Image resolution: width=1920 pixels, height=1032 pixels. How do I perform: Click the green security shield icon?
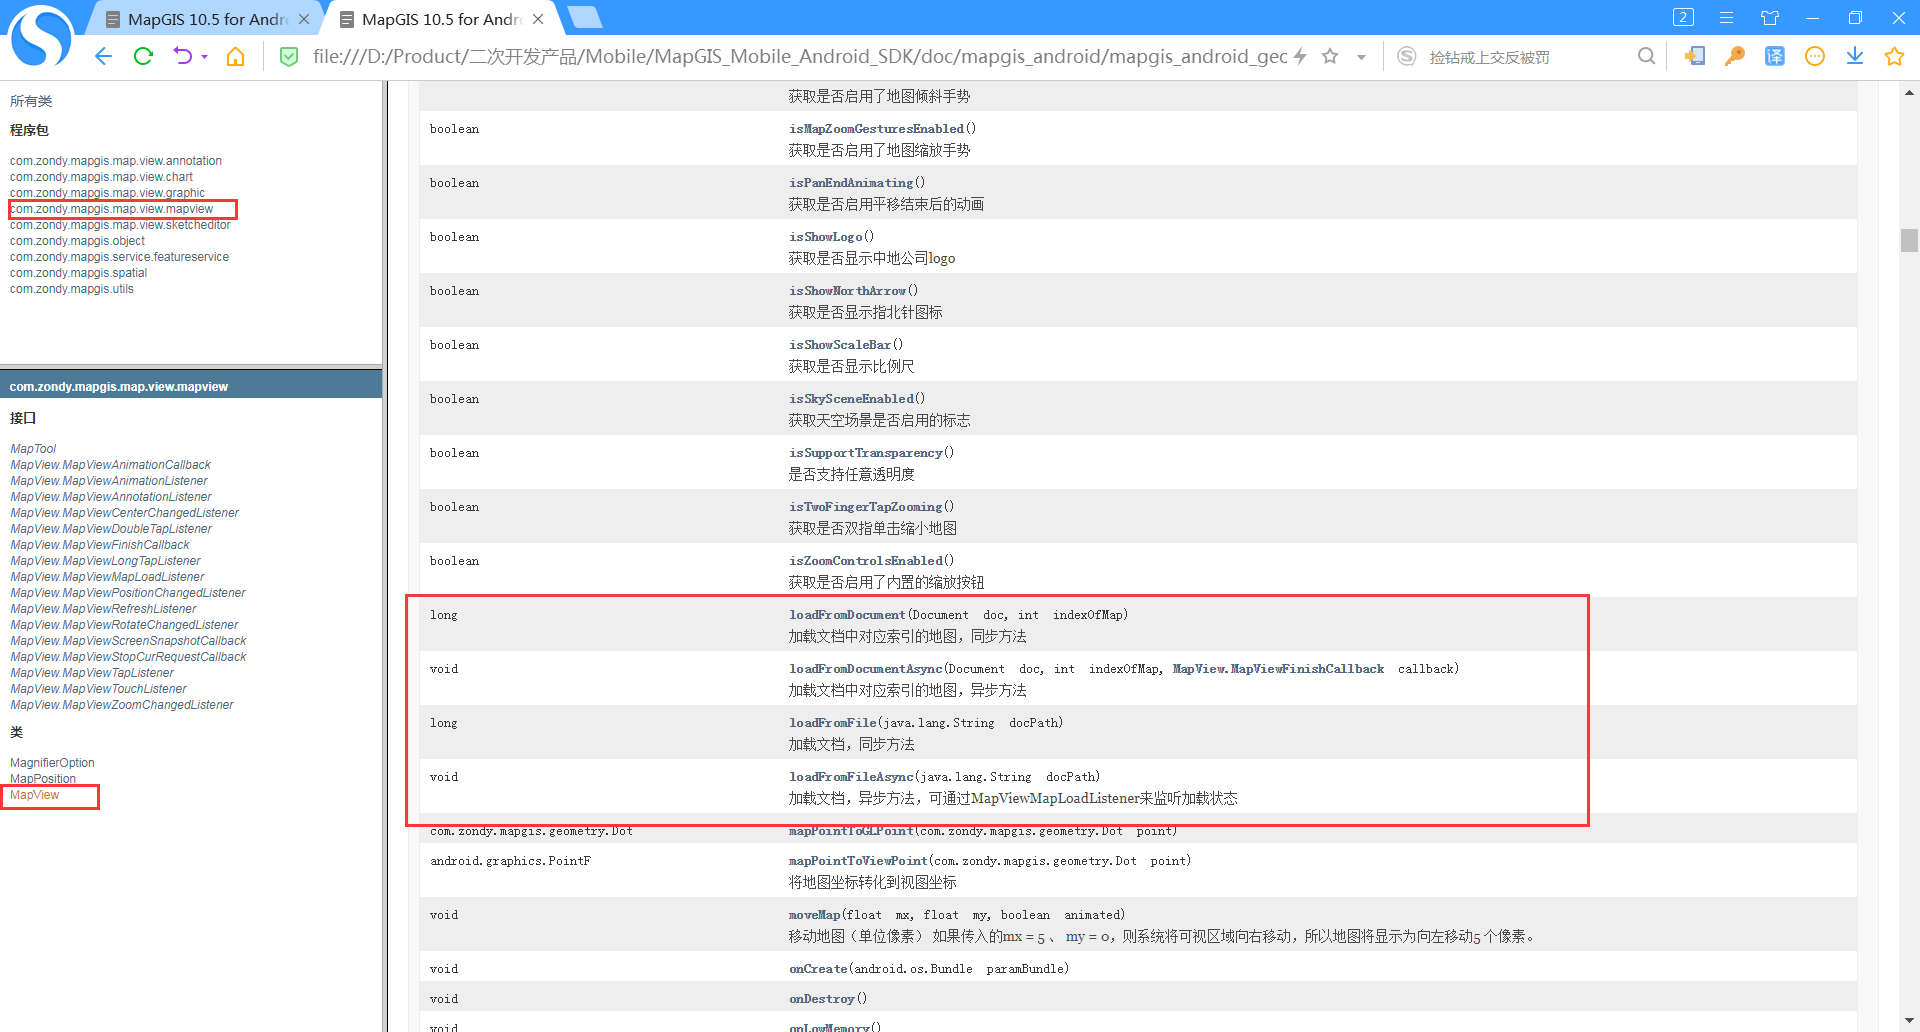coord(289,57)
